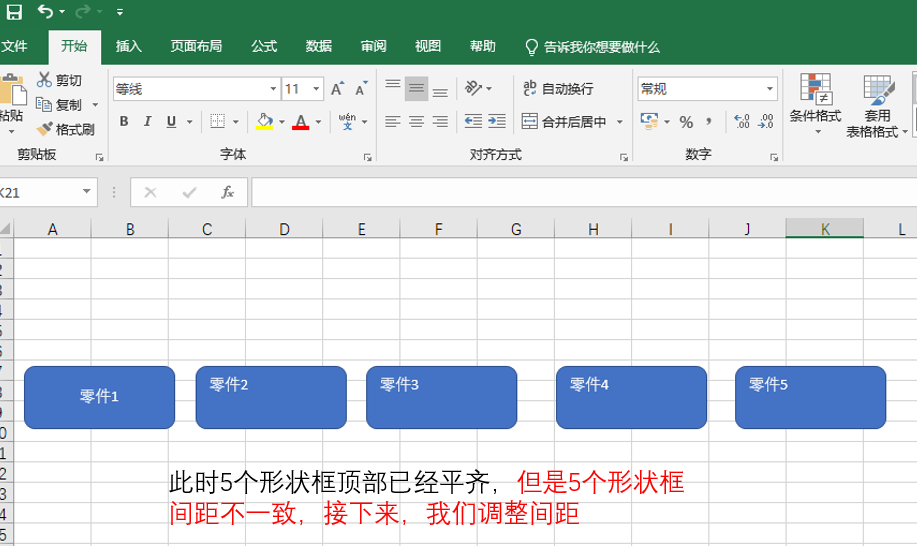Open font settings dialog launcher in 字体 group
The image size is (917, 549).
[368, 157]
